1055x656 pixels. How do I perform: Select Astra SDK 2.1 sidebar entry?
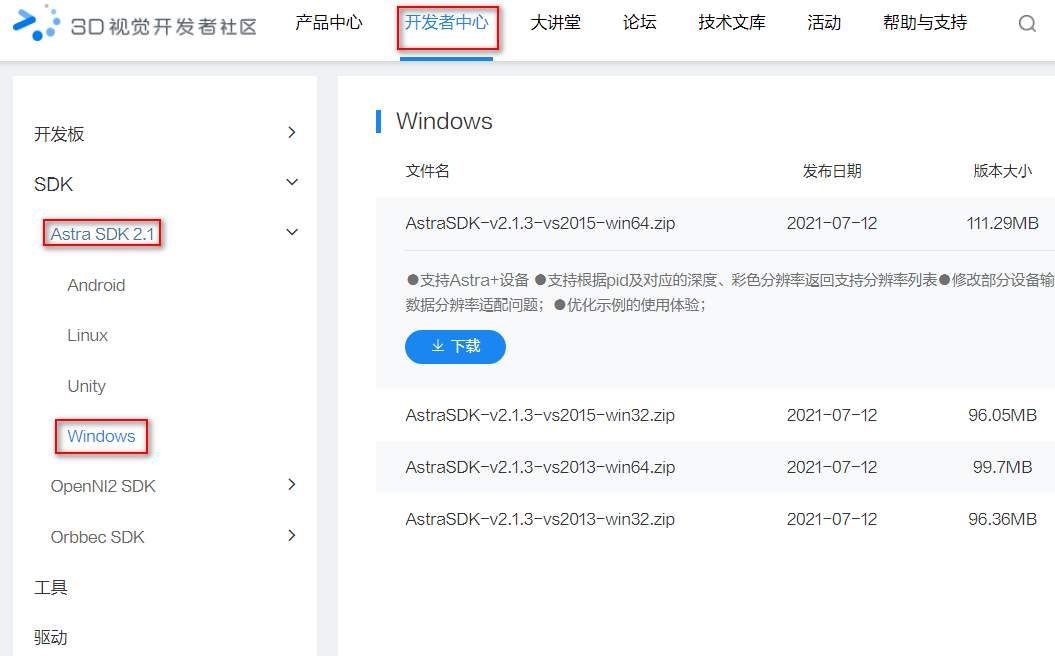(x=102, y=234)
